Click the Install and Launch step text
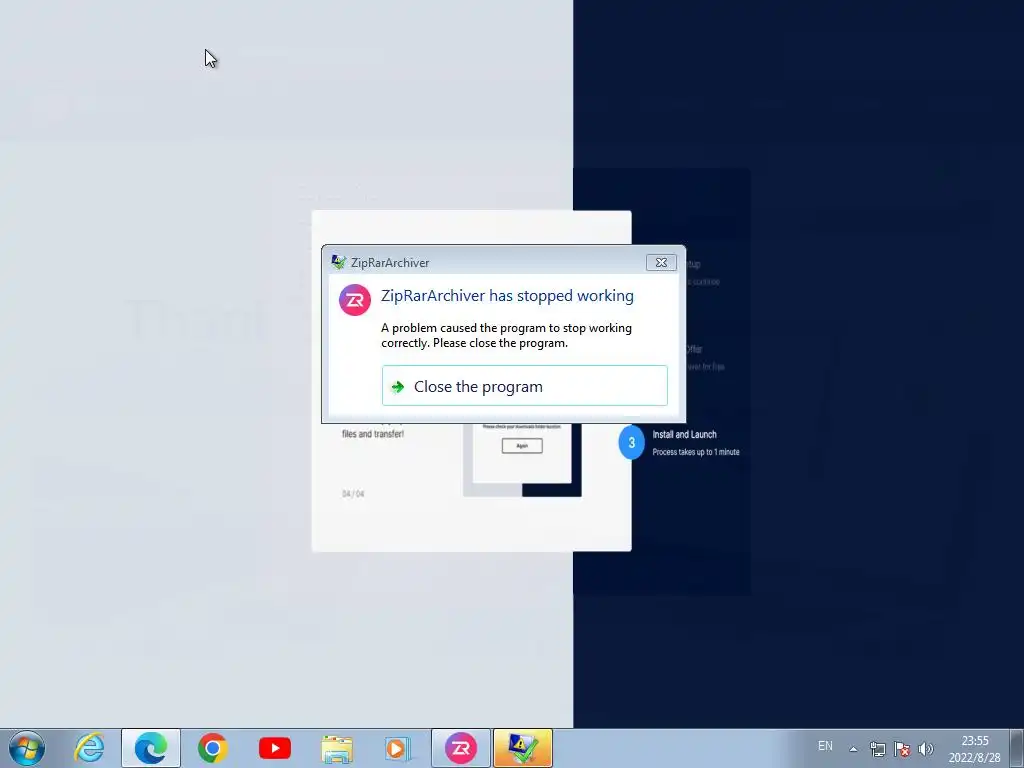 684,434
